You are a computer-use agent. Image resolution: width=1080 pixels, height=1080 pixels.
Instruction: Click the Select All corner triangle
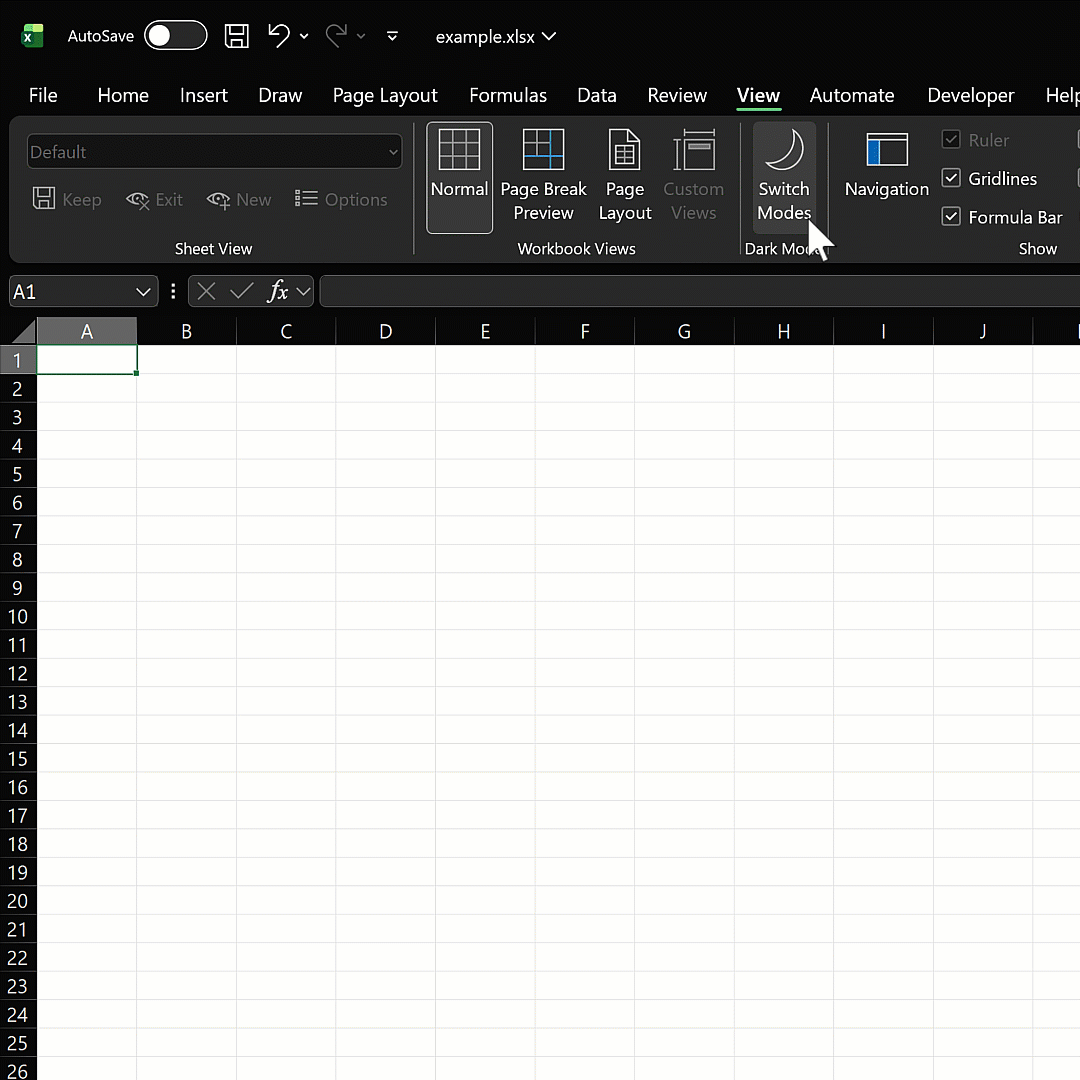[x=23, y=332]
